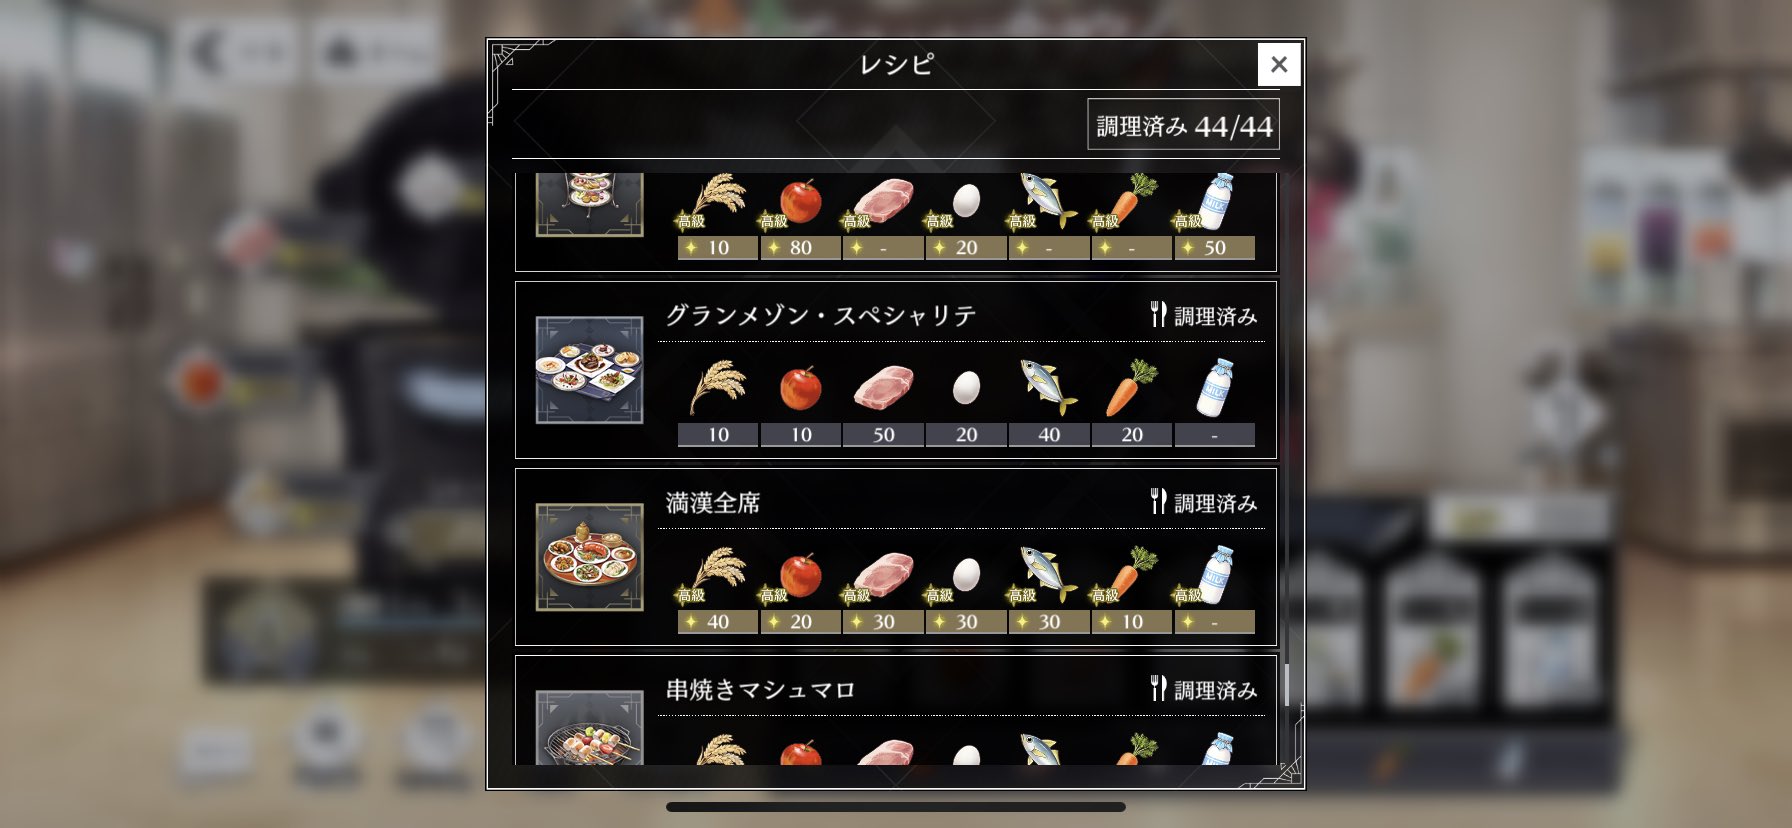Tap wheat icon in グランメゾン・スペシャリテ row
Viewport: 1792px width, 828px height.
coord(718,387)
